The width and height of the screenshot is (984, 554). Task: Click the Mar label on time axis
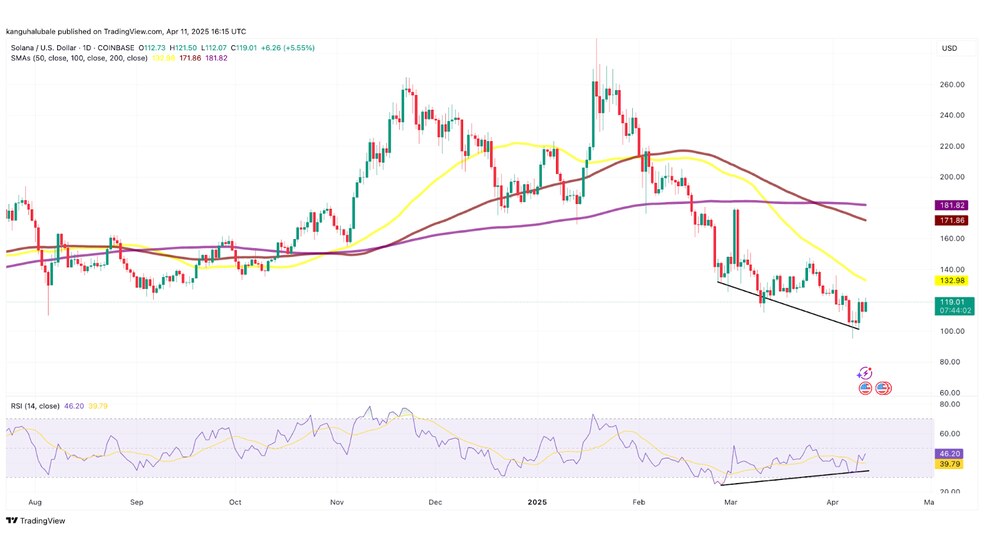(730, 502)
